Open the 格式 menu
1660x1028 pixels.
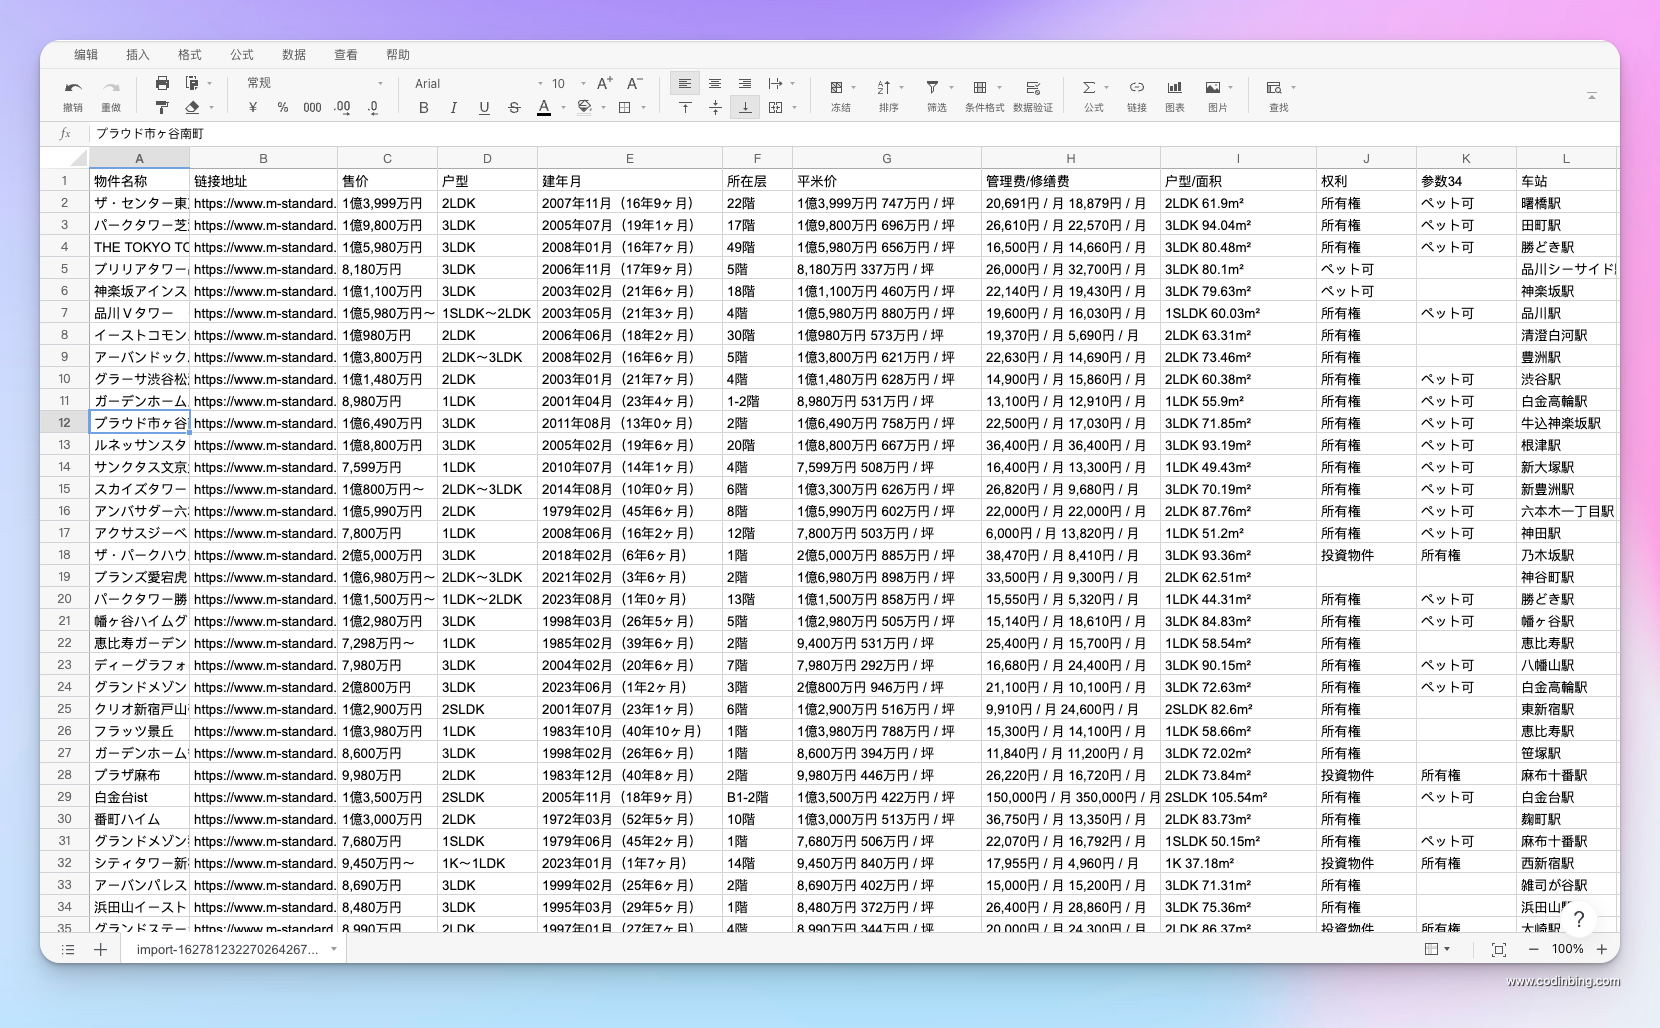point(190,55)
